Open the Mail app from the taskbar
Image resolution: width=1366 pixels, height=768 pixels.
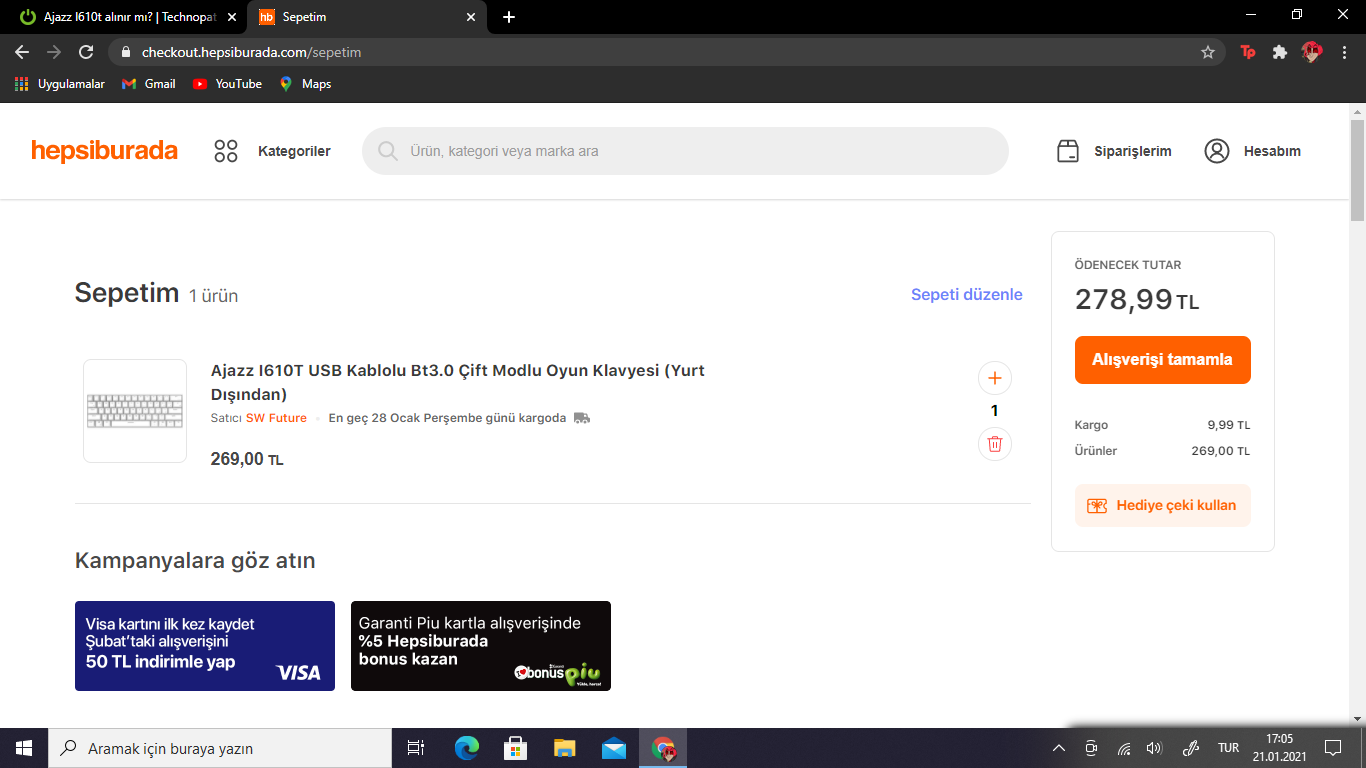pyautogui.click(x=614, y=748)
